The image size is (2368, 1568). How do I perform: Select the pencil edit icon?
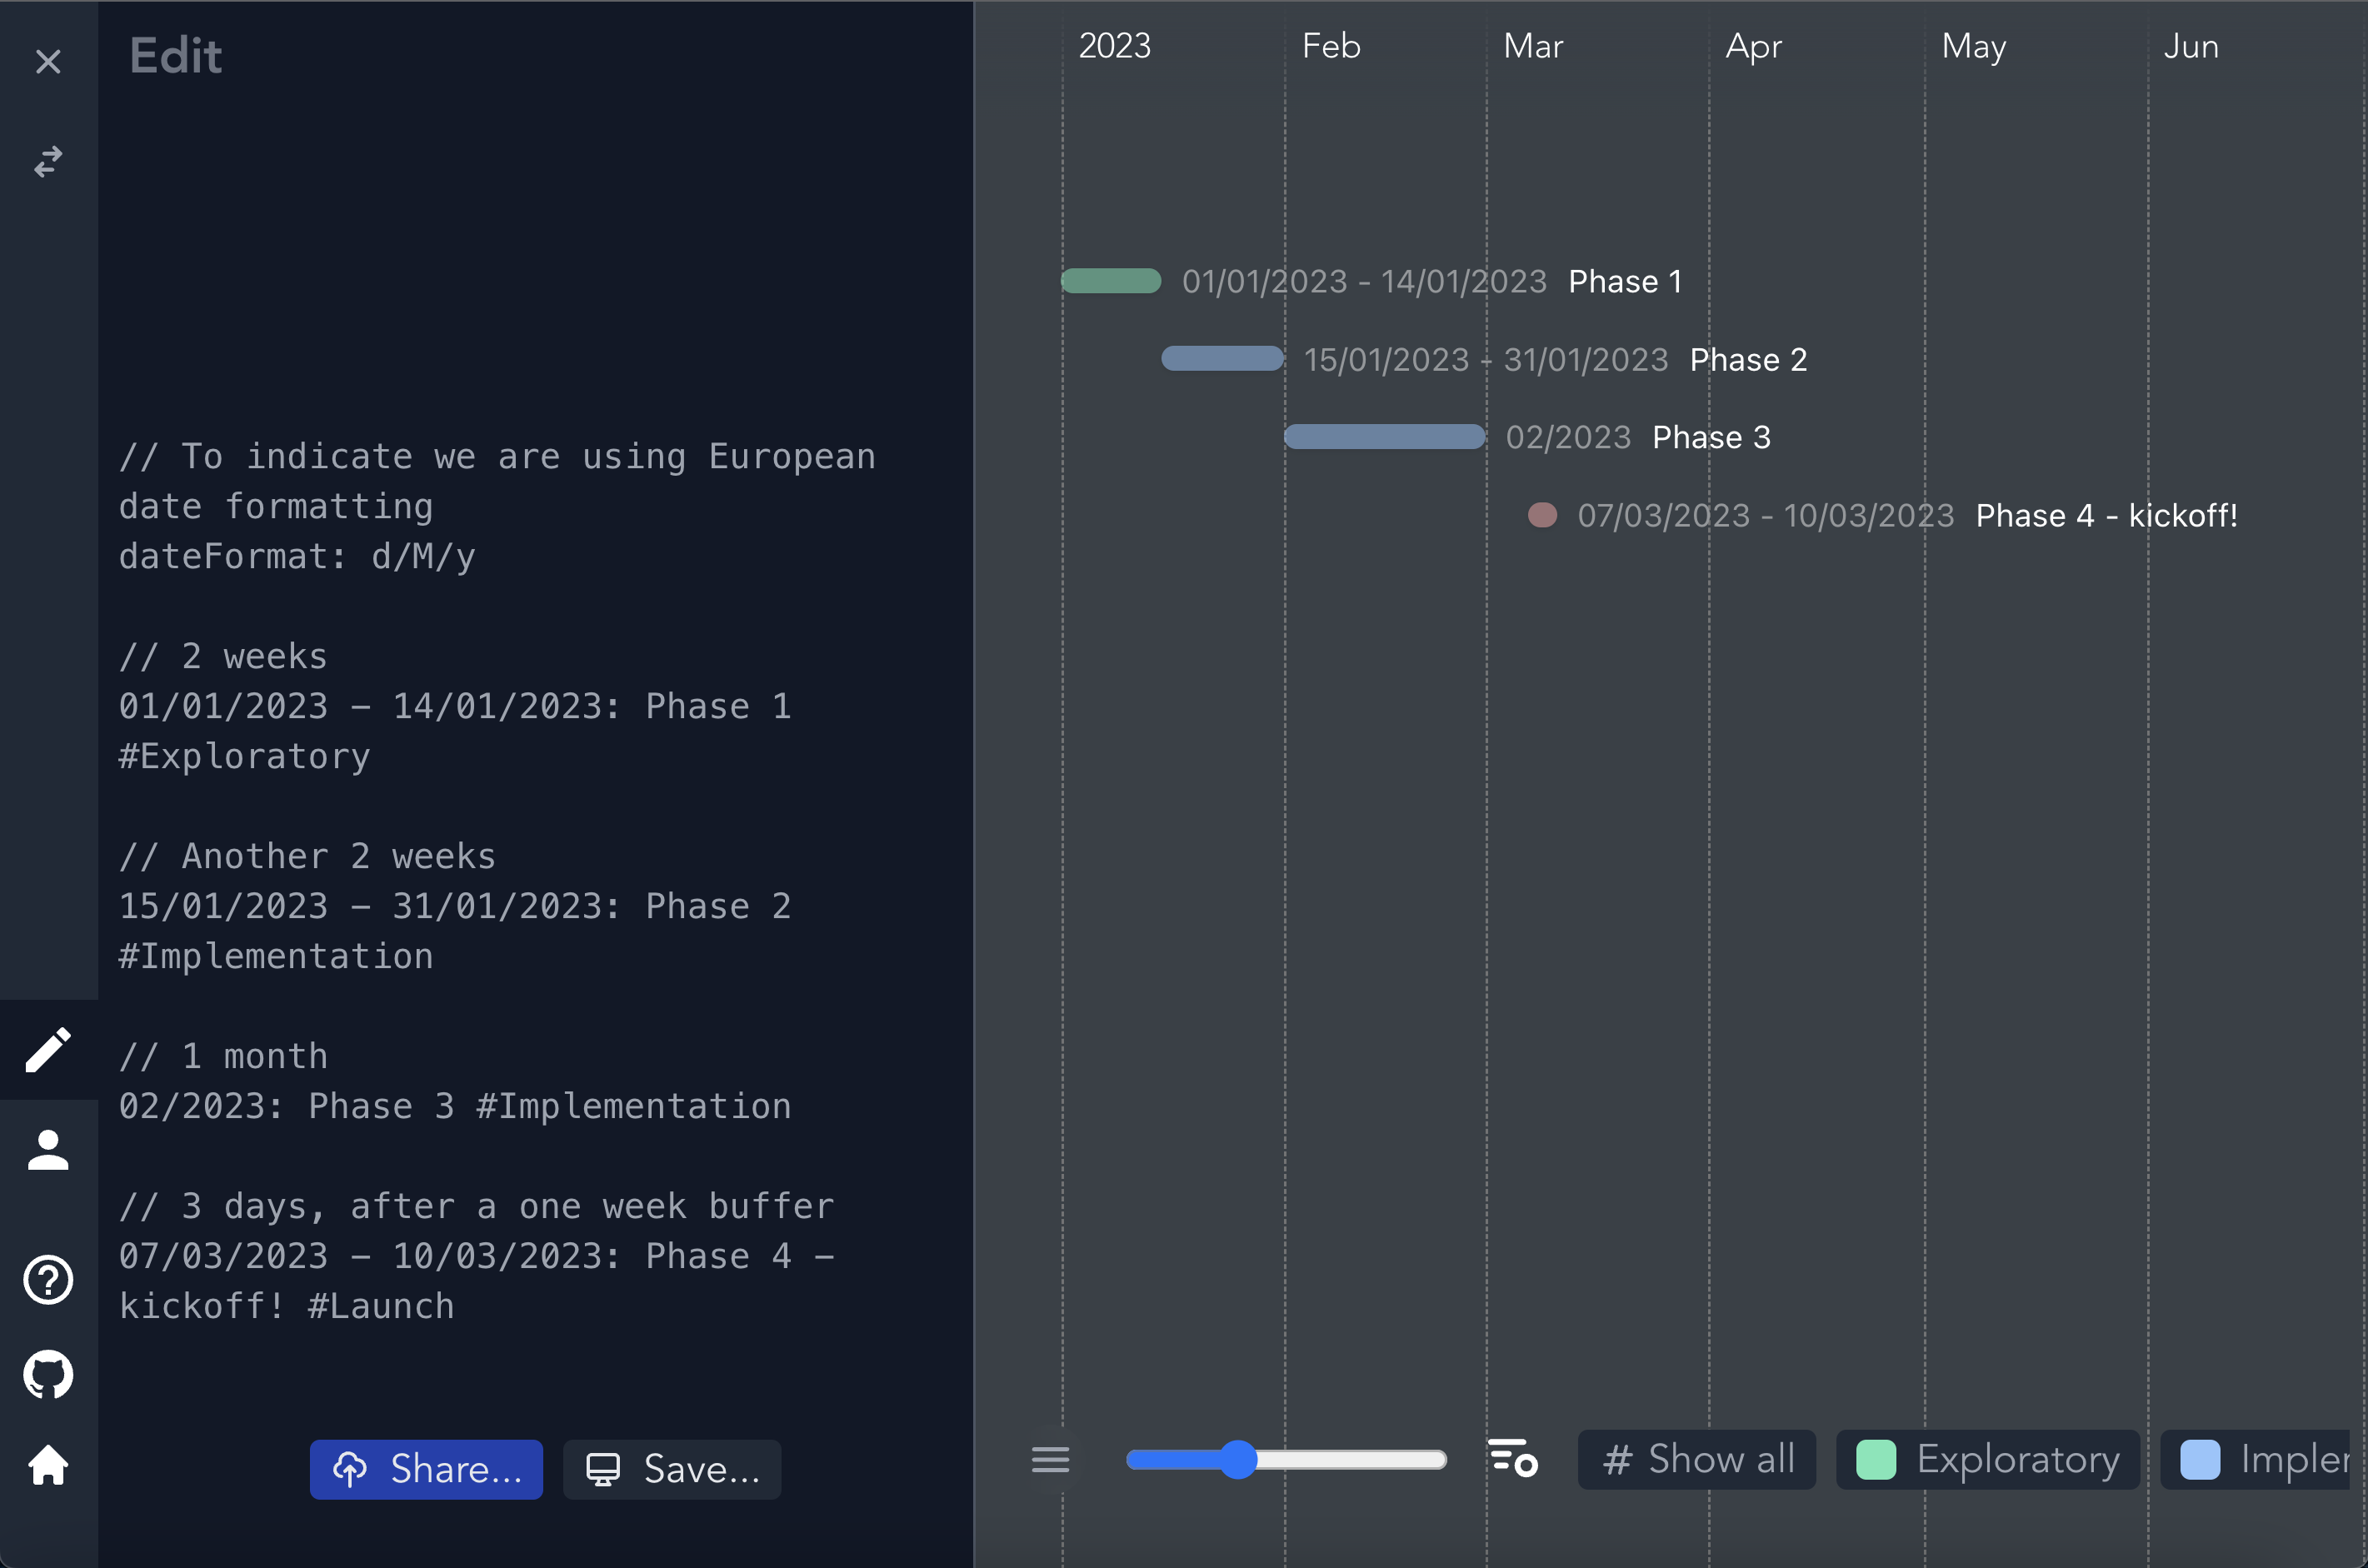[48, 1050]
